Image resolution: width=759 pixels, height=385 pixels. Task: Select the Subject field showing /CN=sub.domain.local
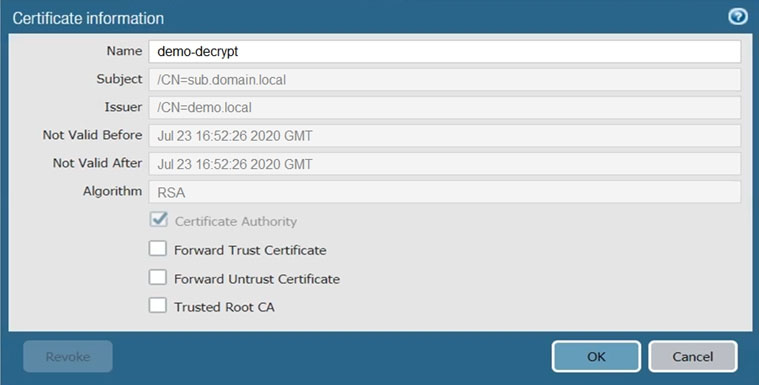pos(444,79)
